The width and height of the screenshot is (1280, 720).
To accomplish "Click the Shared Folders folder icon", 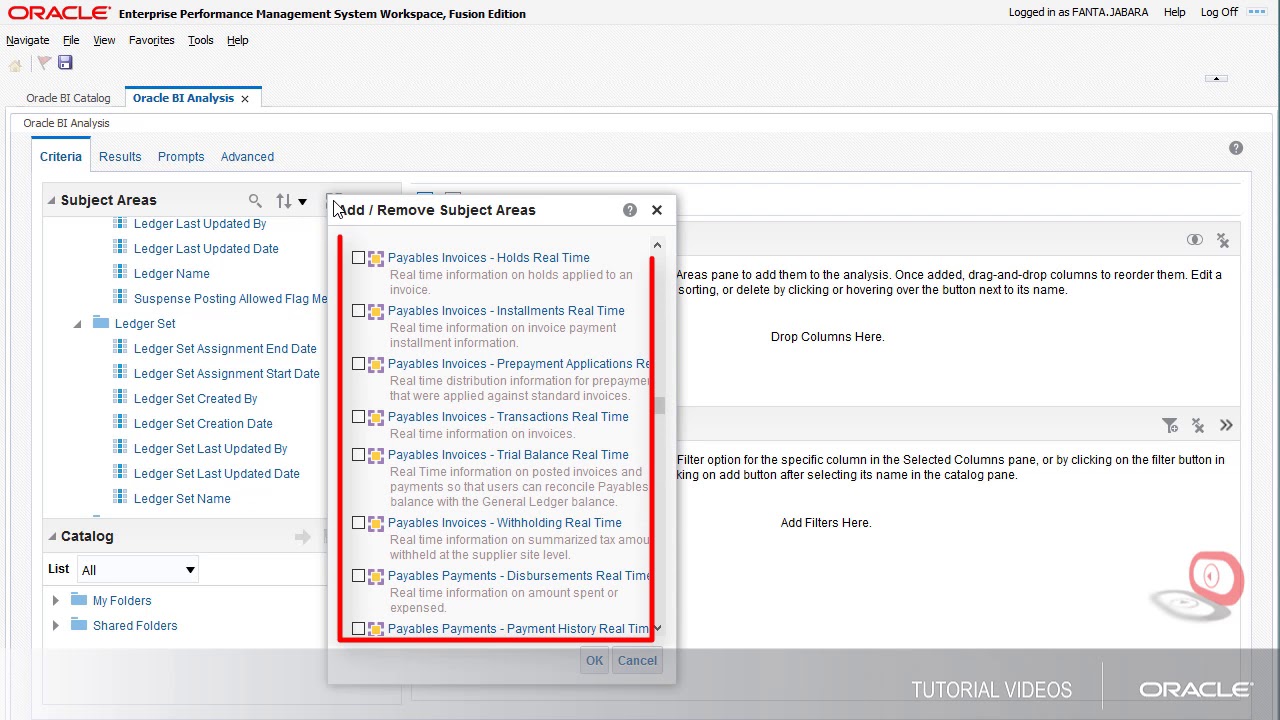I will point(79,625).
